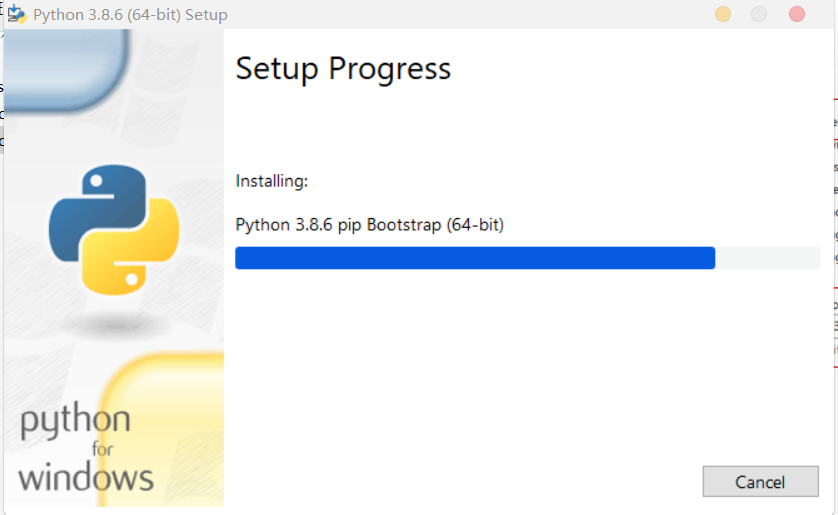
Task: Click the "Setup Progress" heading
Action: (x=343, y=68)
